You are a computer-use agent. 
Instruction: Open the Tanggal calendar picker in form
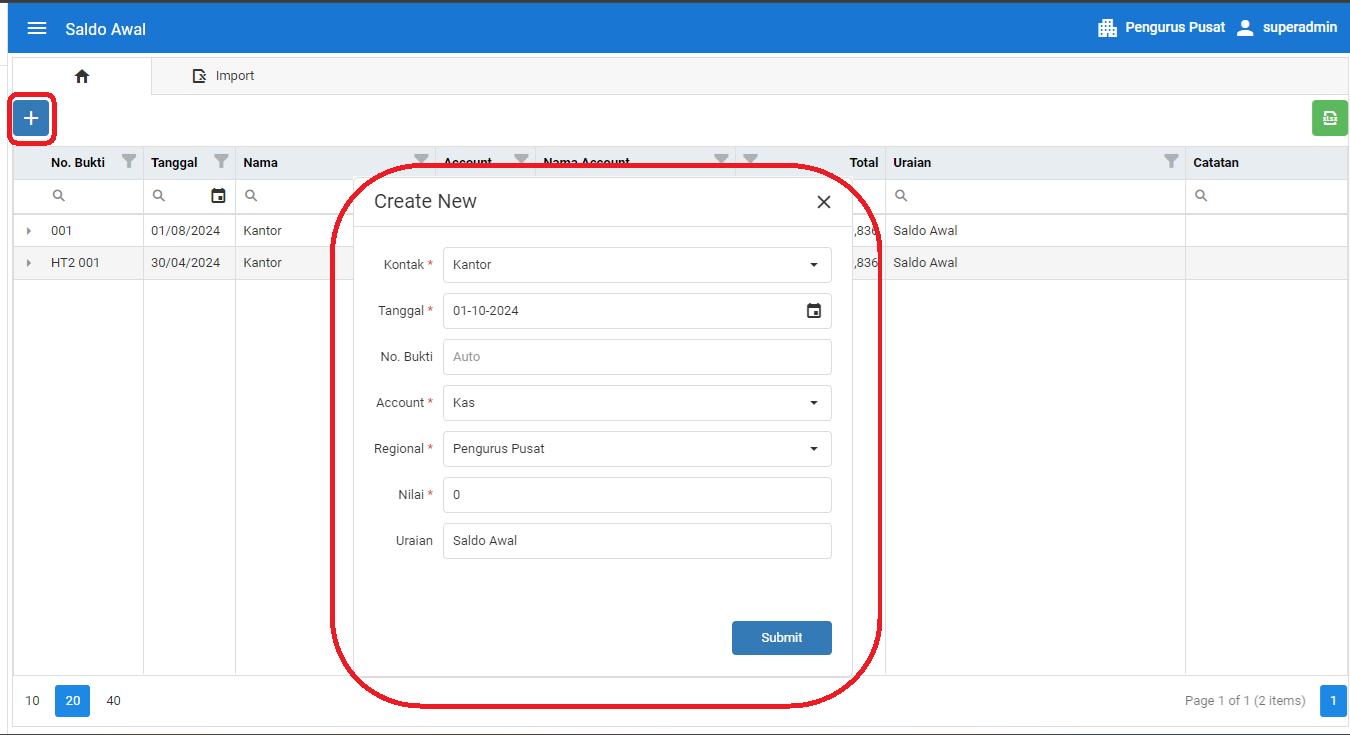pos(813,311)
